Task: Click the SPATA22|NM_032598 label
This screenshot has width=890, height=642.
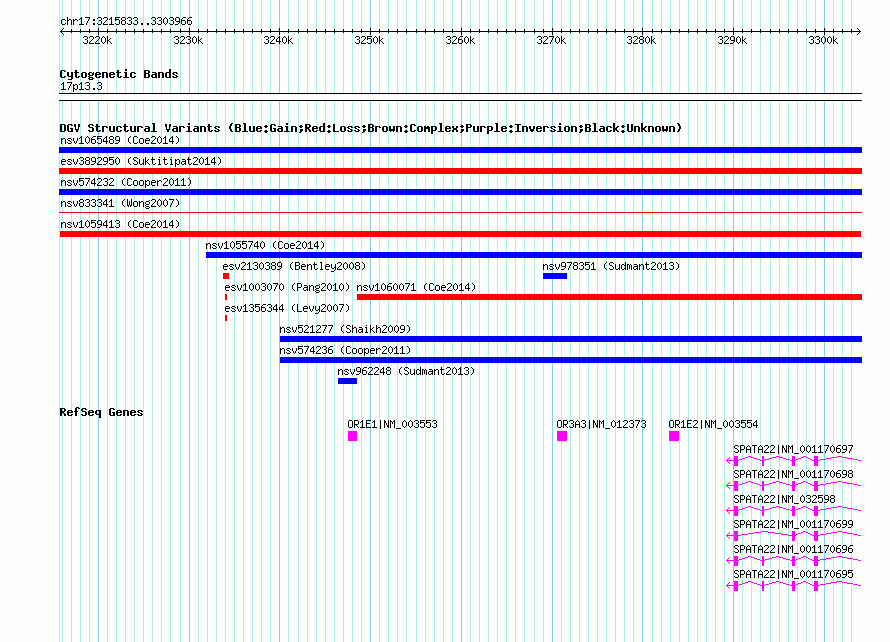Action: click(784, 499)
